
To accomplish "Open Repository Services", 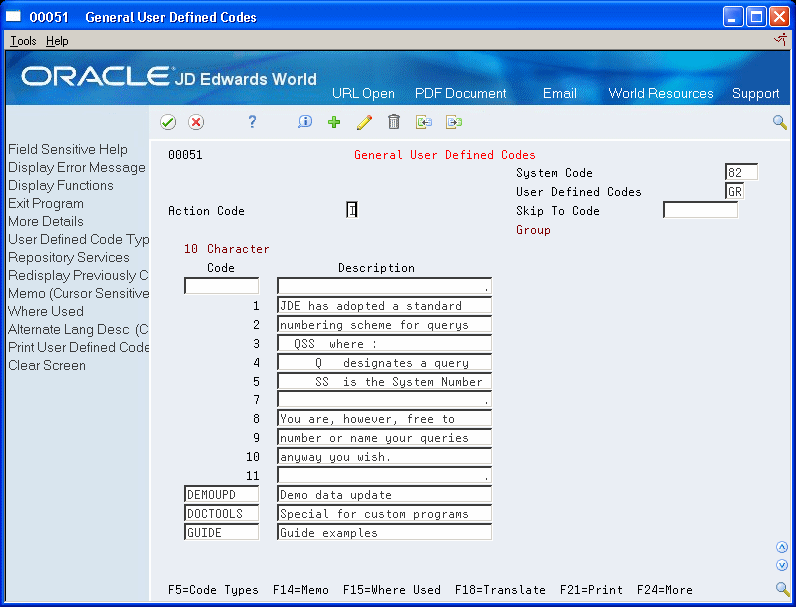I will point(69,257).
